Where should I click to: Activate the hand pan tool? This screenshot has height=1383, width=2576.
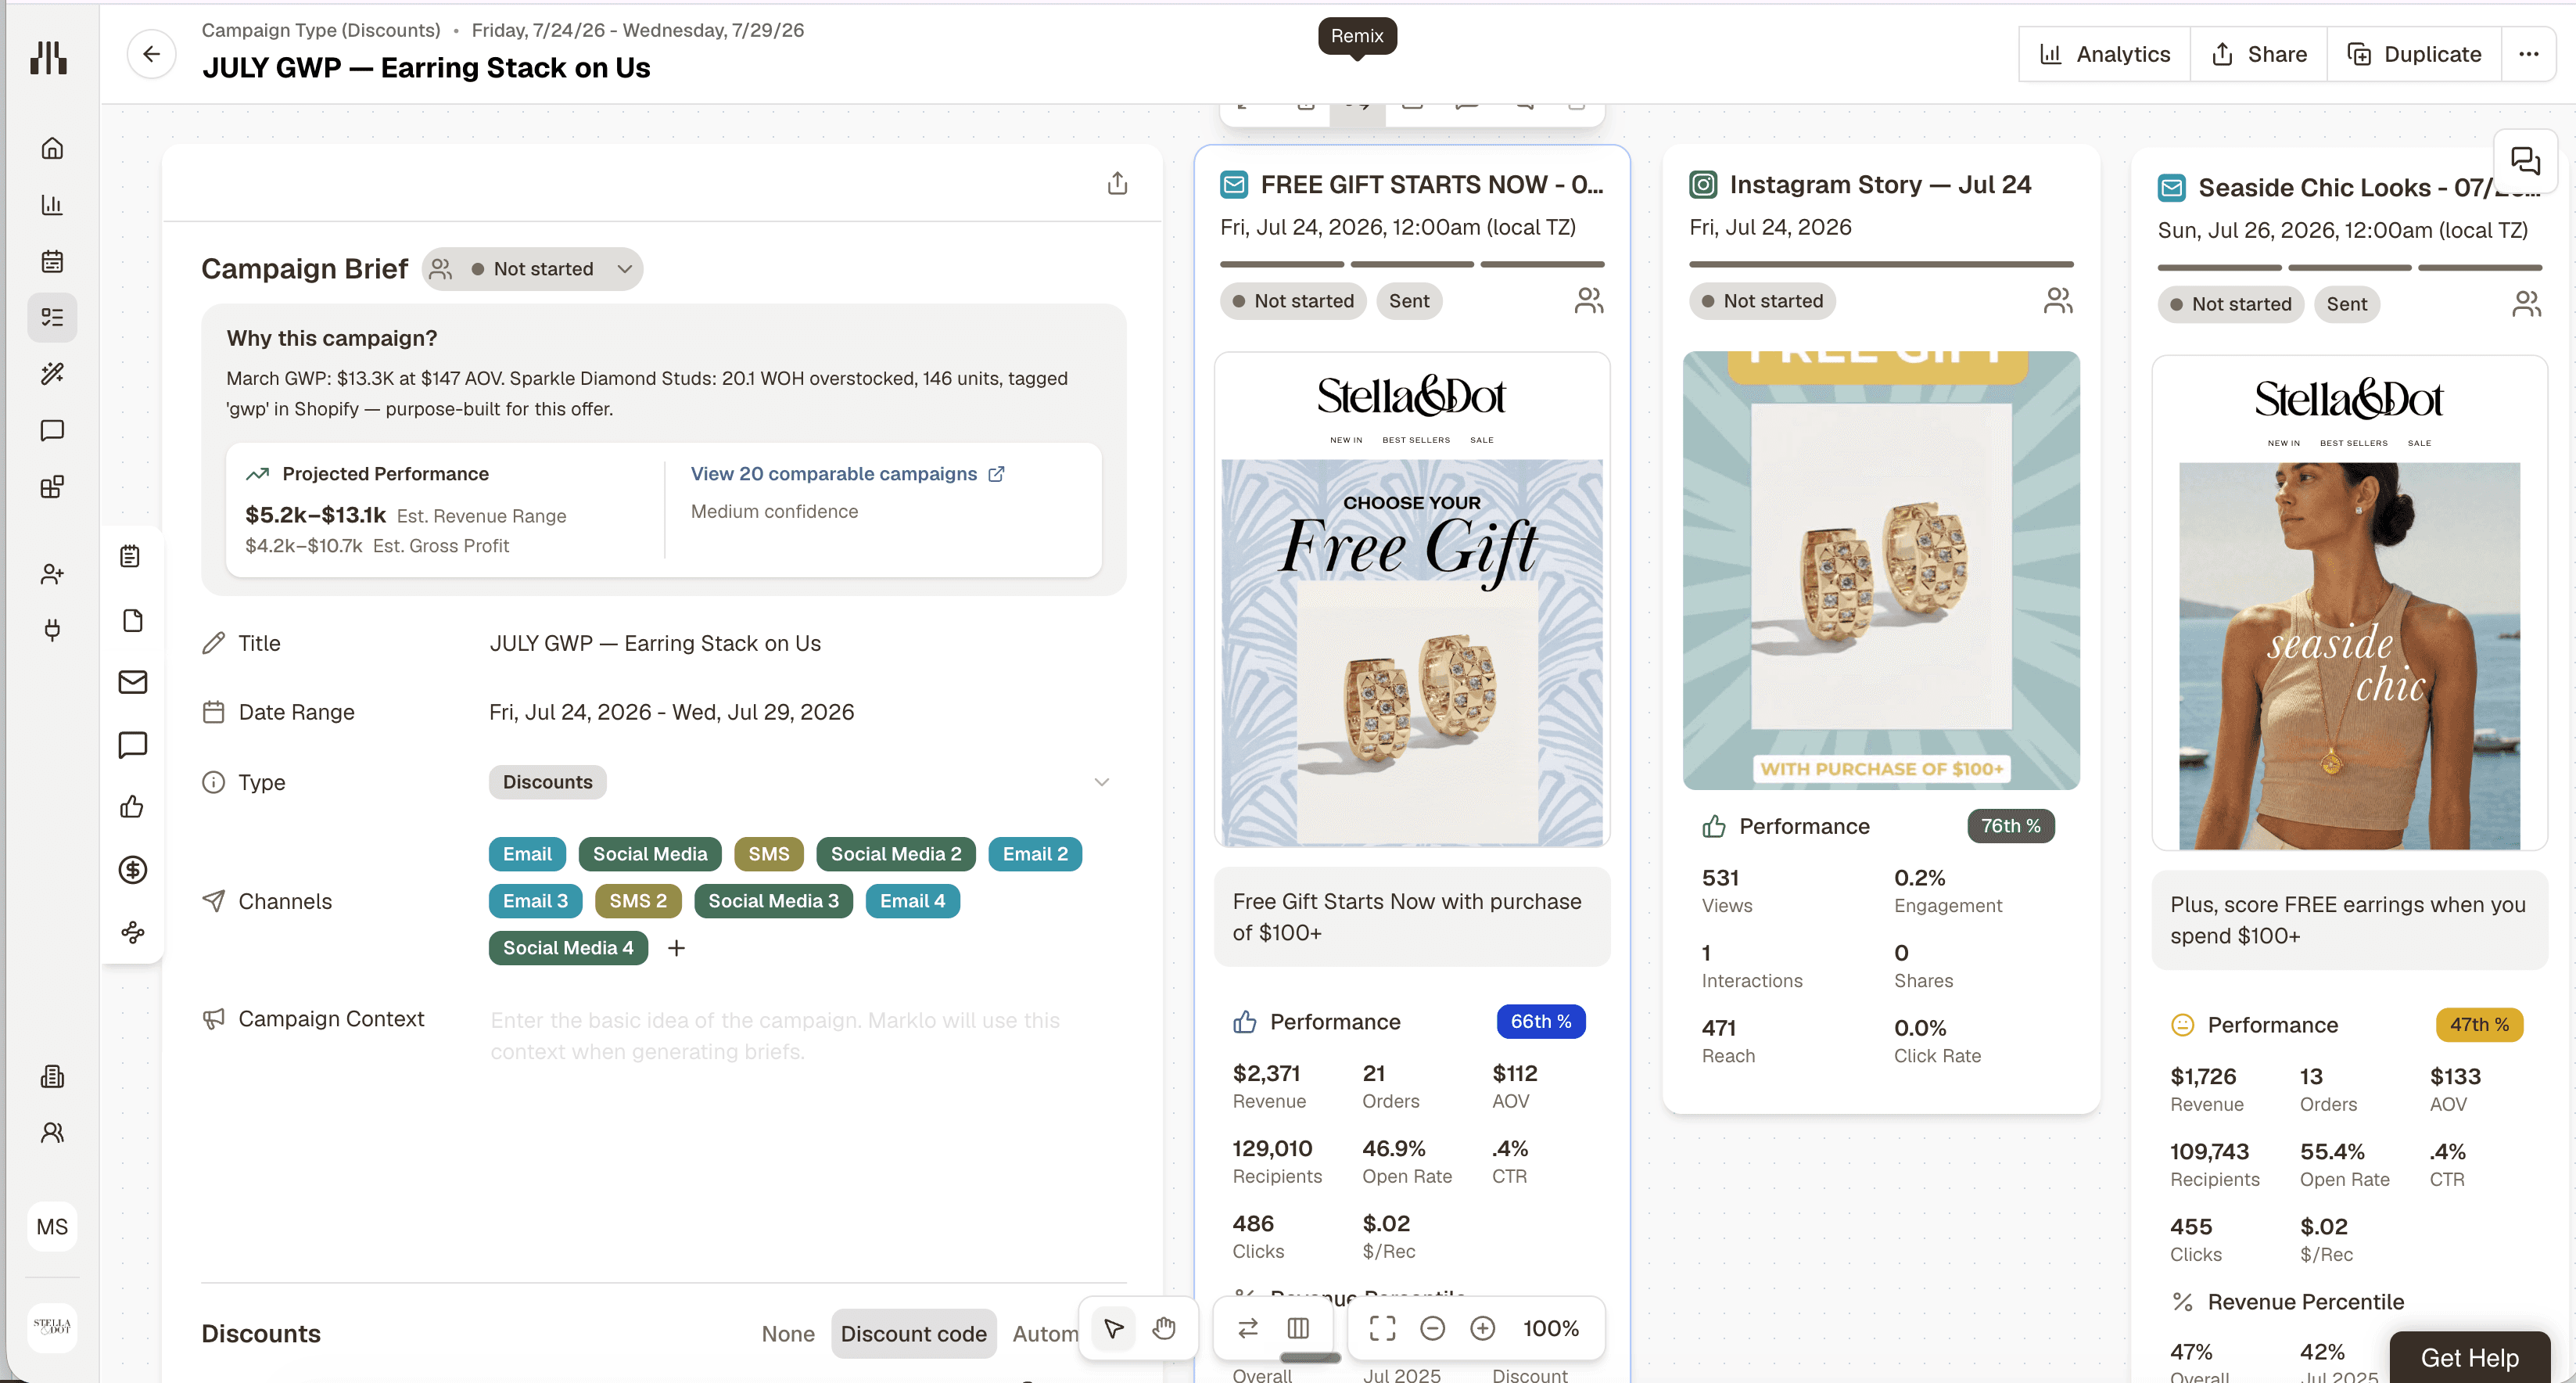pos(1164,1328)
